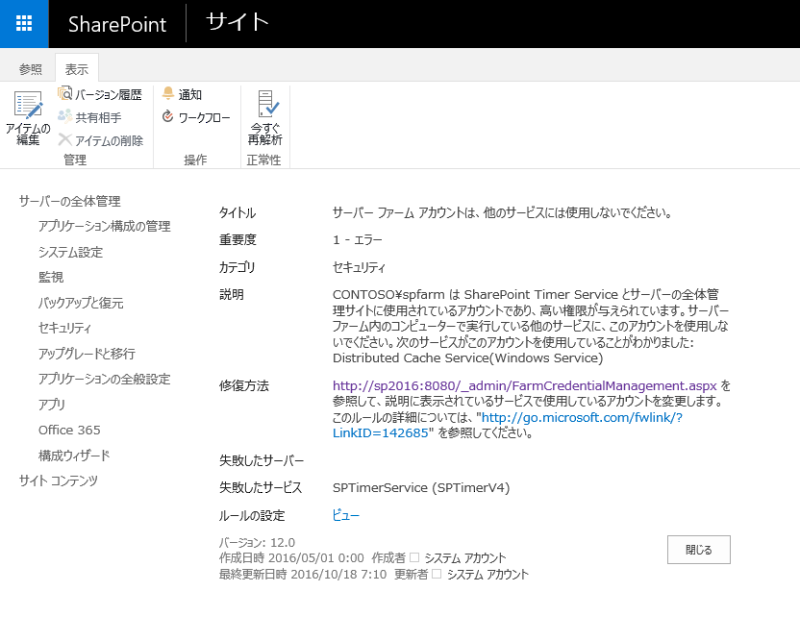
Task: Open アプリ navigation link
Action: click(52, 404)
